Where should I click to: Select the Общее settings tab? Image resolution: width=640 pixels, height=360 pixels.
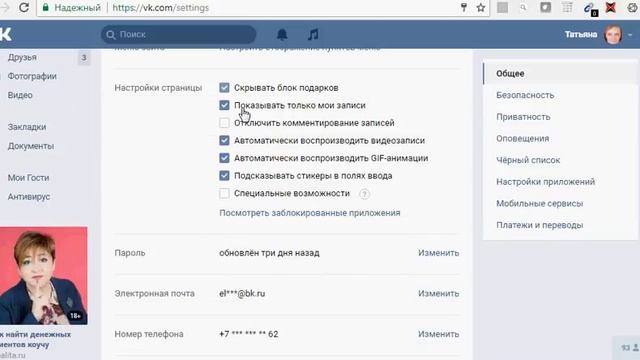[x=560, y=73]
